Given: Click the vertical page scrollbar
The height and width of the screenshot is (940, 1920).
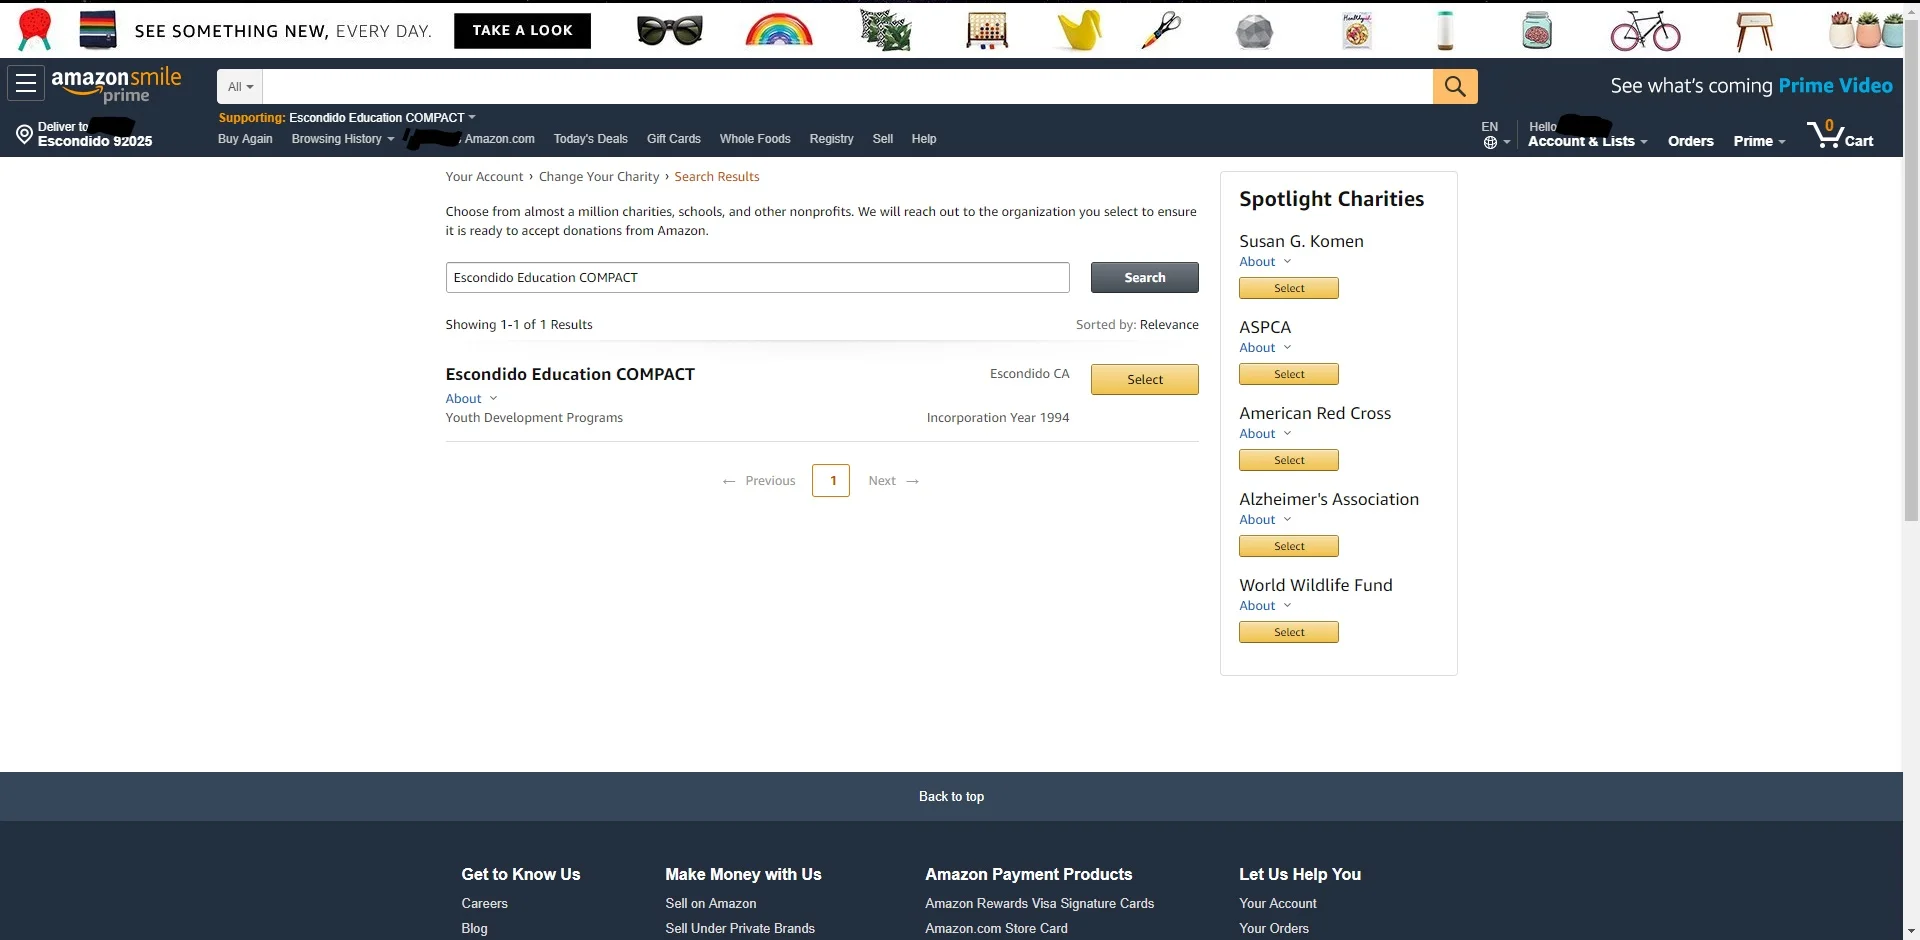Looking at the screenshot, I should (1911, 270).
